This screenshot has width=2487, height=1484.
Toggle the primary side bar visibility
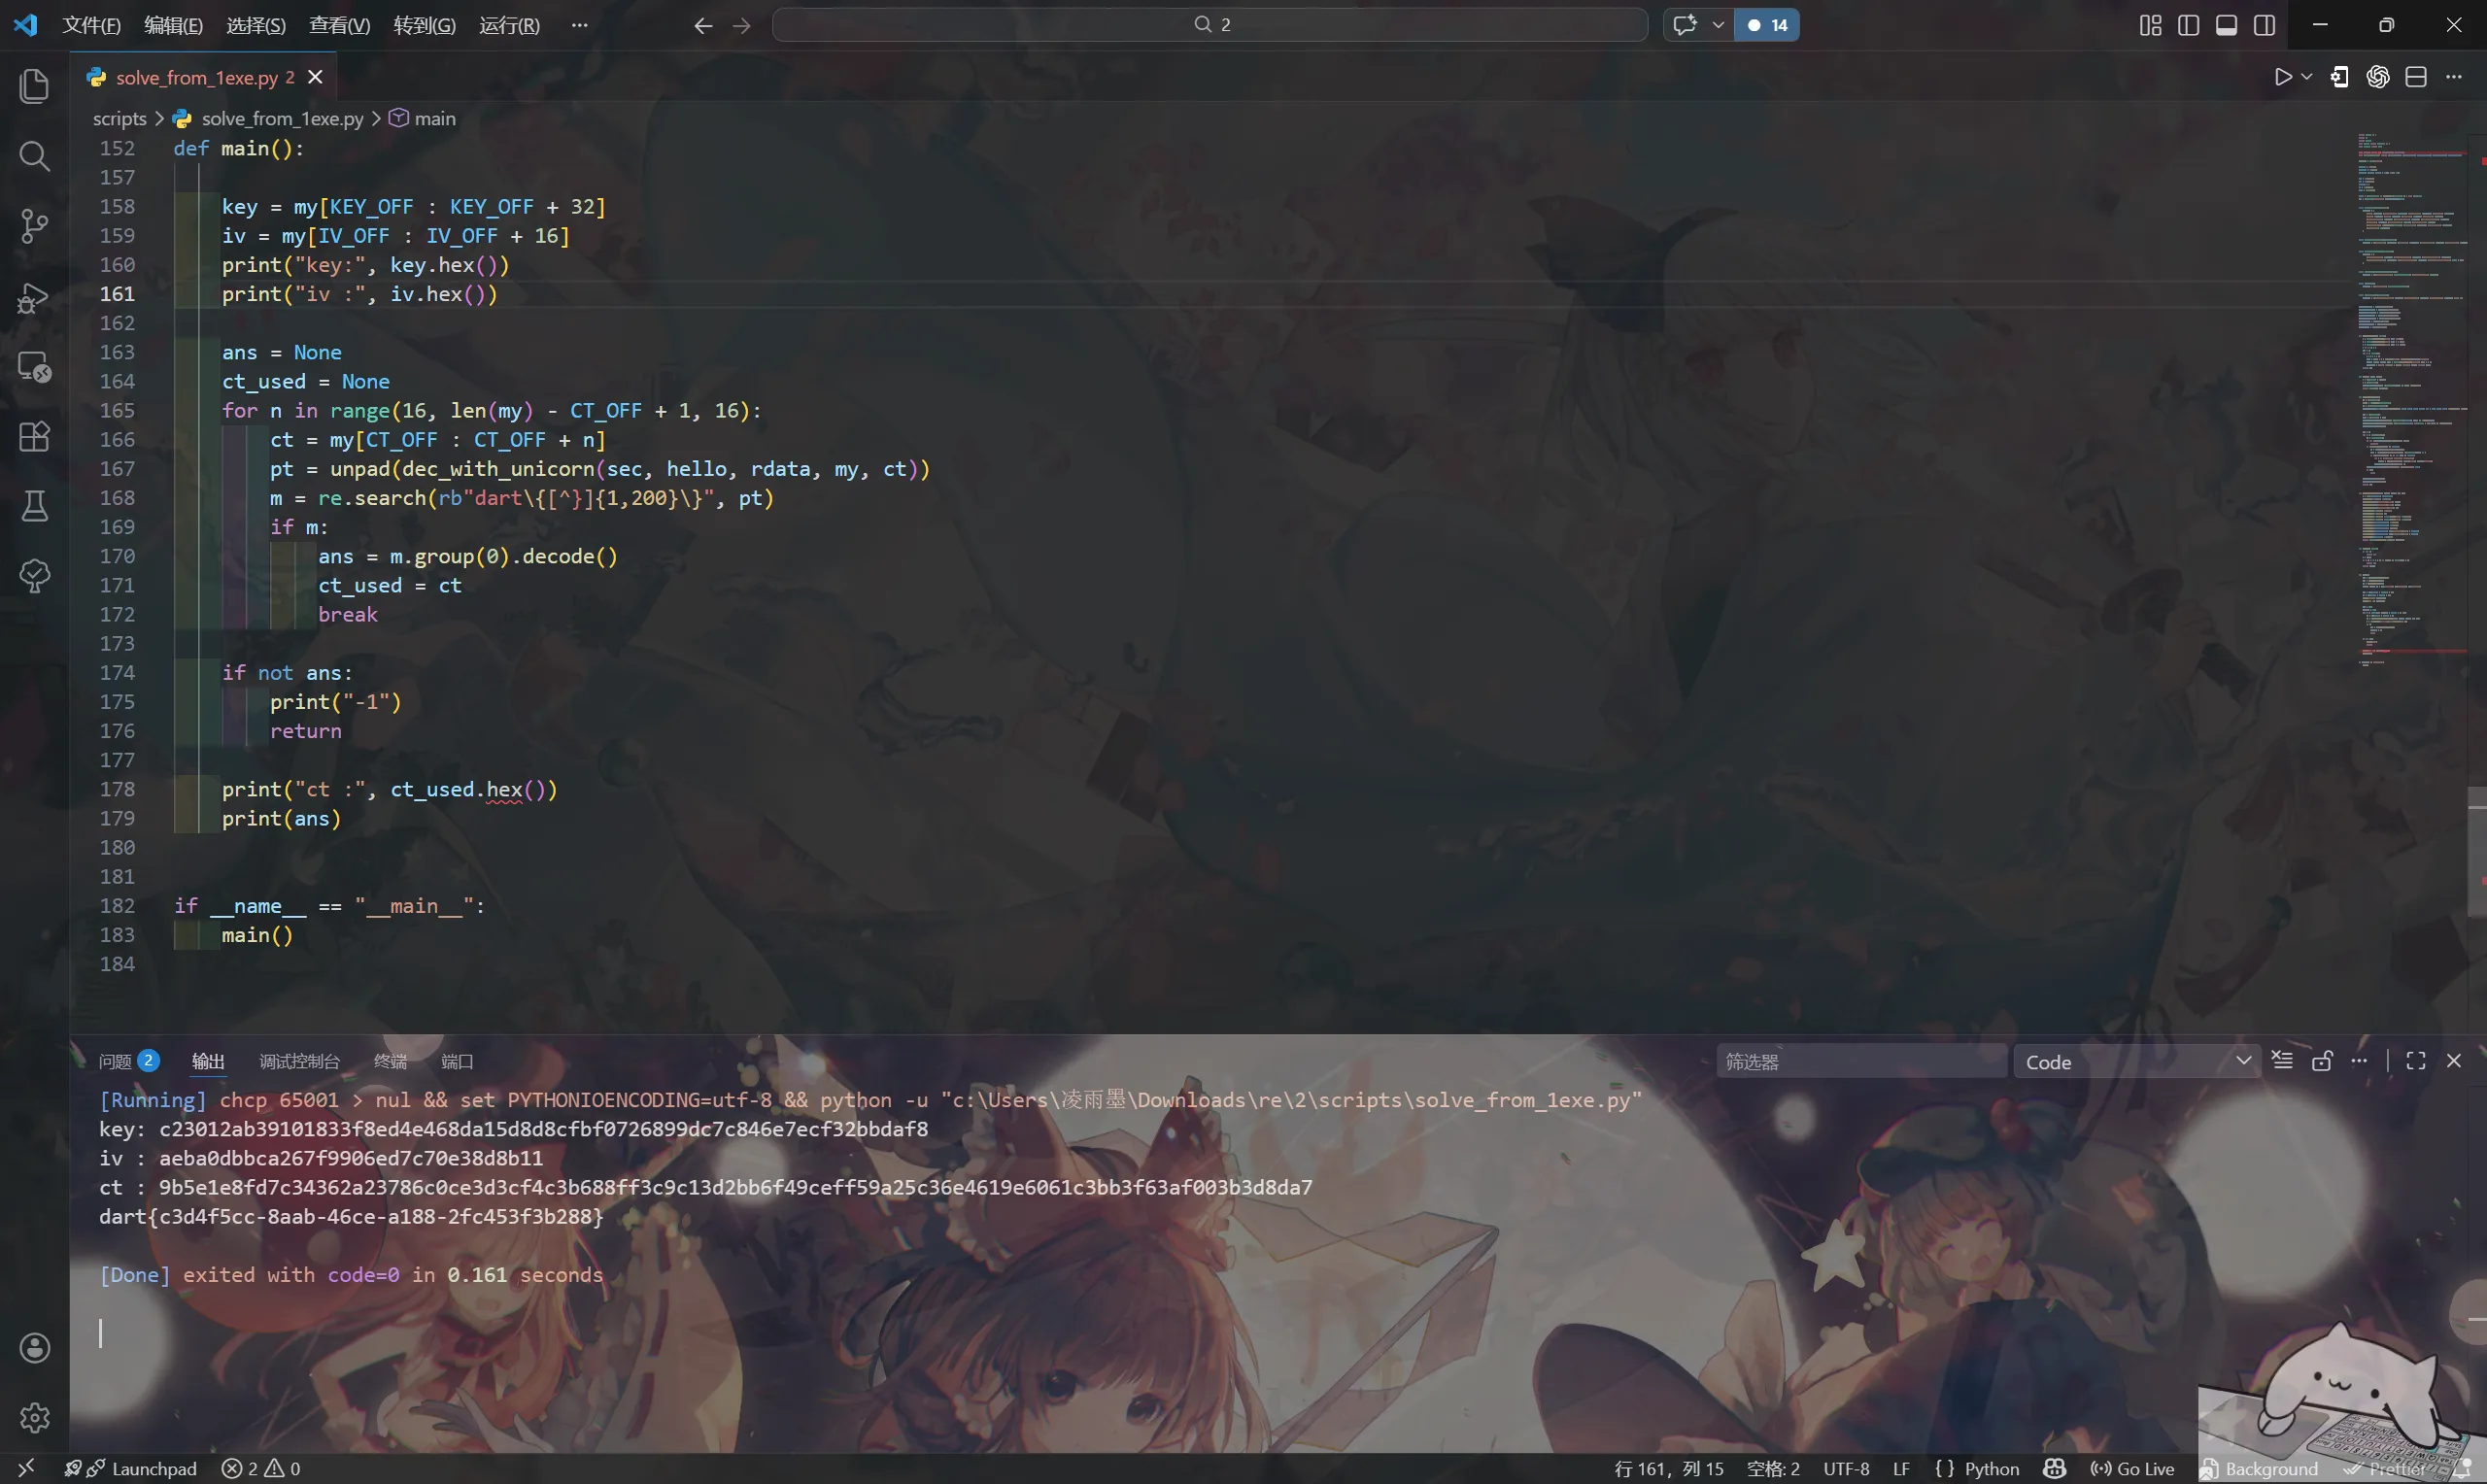(2188, 25)
